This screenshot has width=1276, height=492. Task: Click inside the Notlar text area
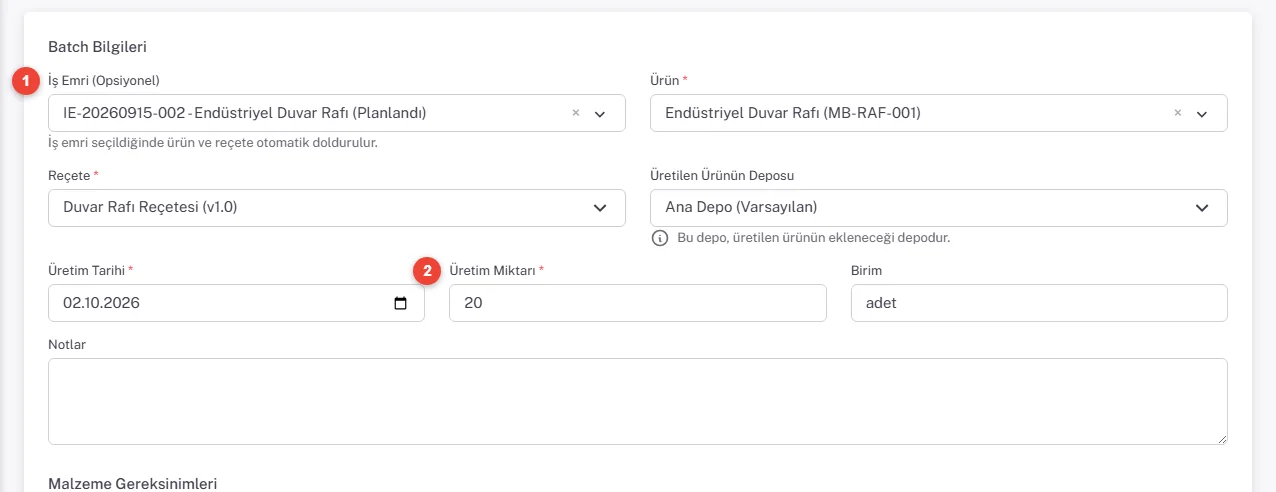[x=638, y=401]
